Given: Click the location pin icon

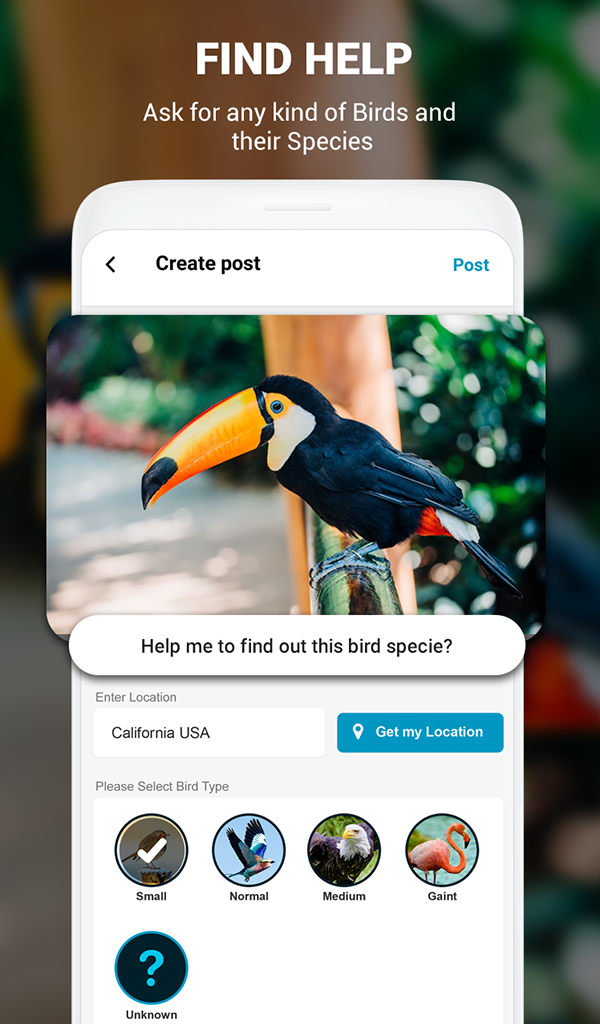Looking at the screenshot, I should 358,731.
